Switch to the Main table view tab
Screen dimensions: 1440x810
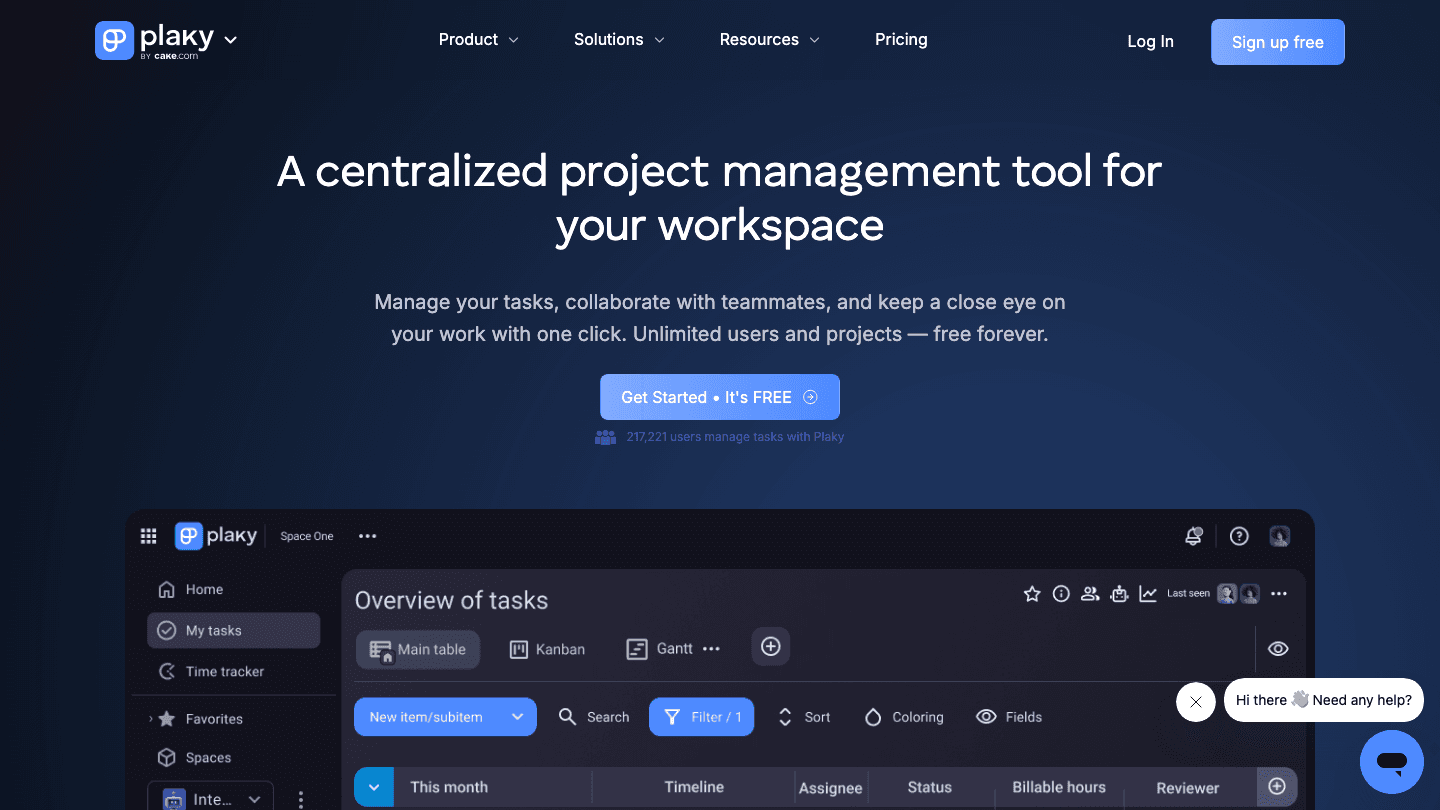point(418,649)
